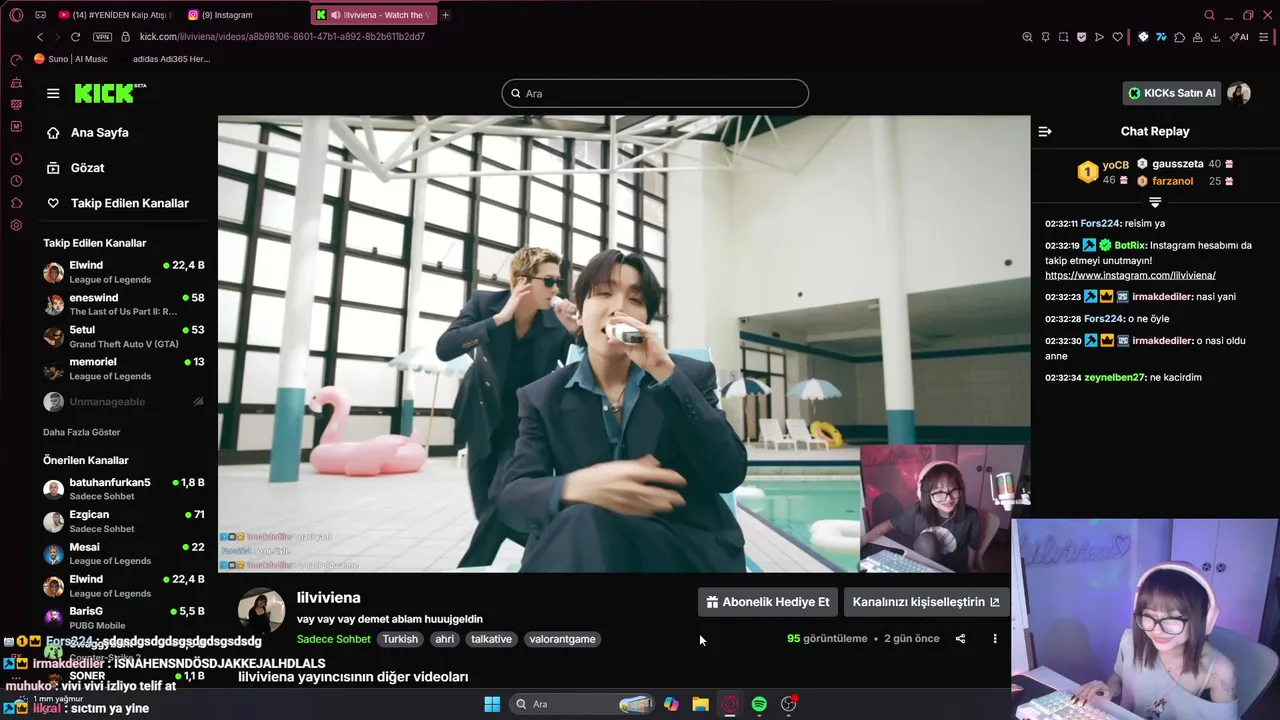Open the Opera sidebar history clock icon
Image resolution: width=1280 pixels, height=720 pixels.
tap(16, 181)
